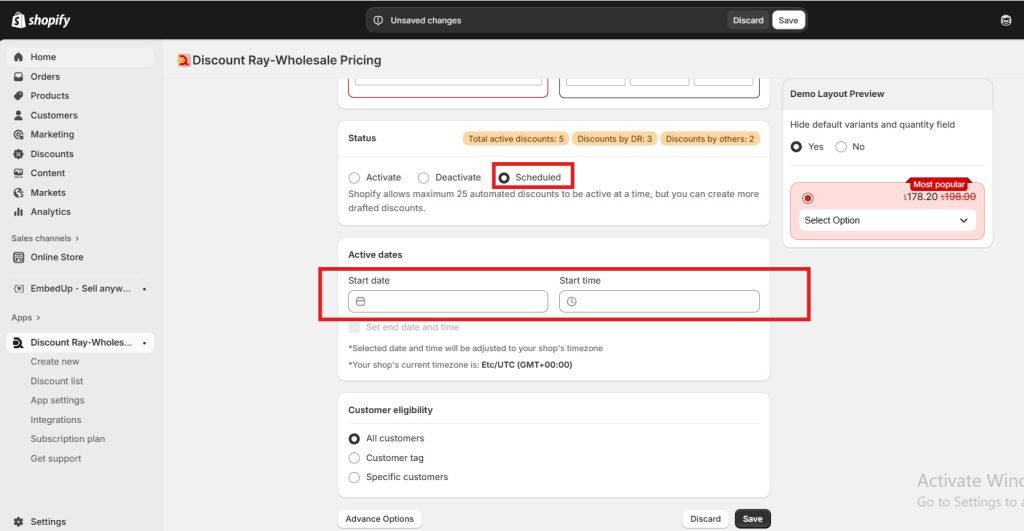Open the Select Option dropdown
The image size is (1024, 531).
(886, 221)
